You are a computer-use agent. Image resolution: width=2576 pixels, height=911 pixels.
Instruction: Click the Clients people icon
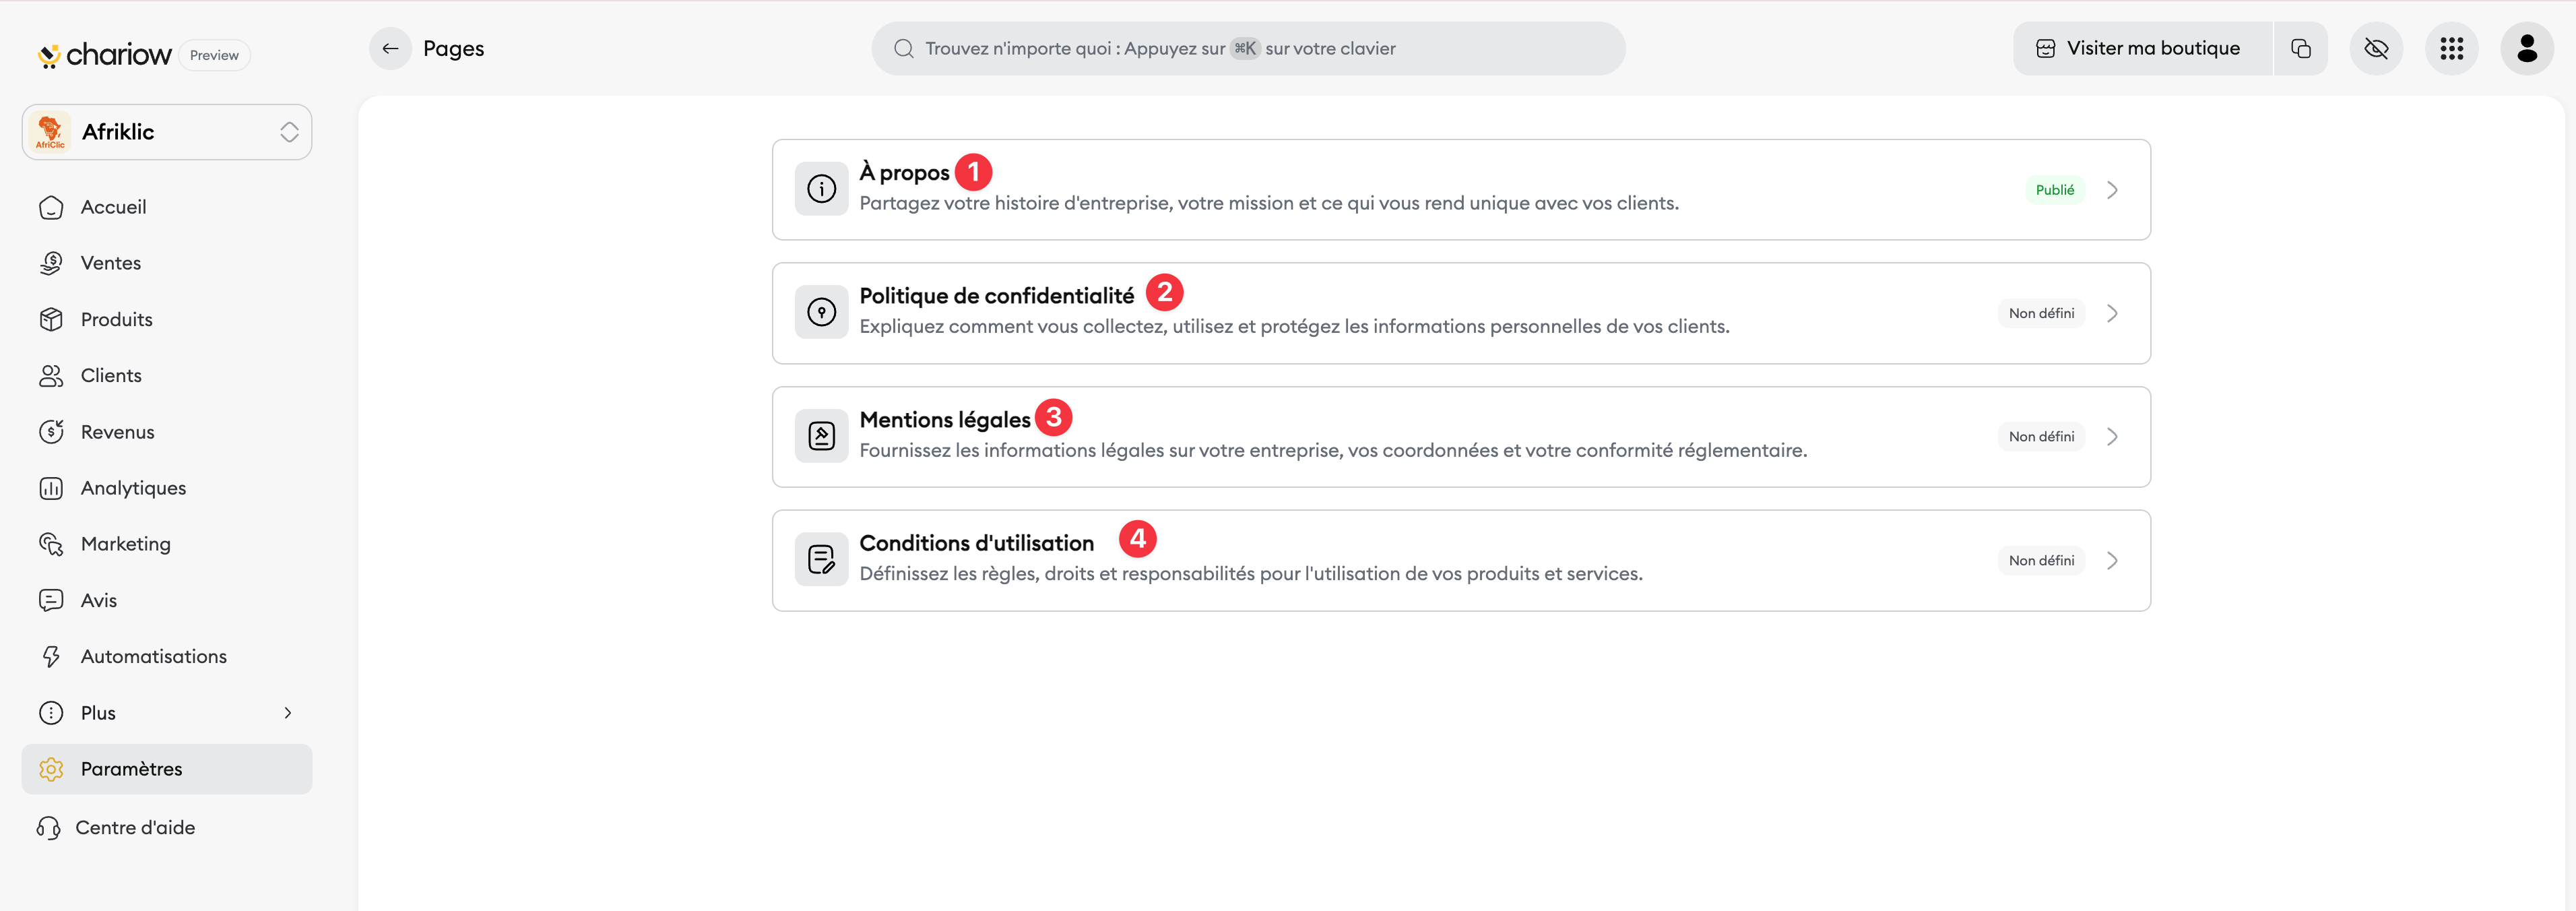click(51, 375)
